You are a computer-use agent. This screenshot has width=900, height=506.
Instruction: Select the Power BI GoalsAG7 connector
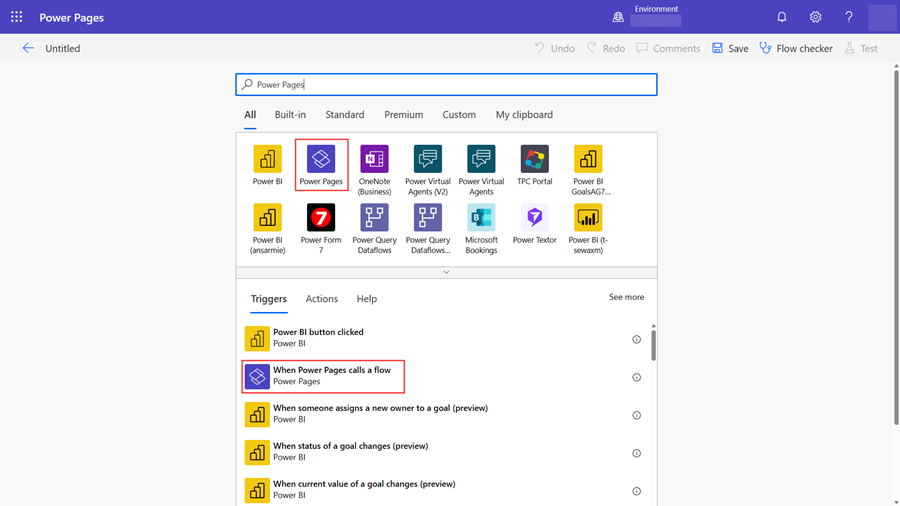click(x=588, y=170)
